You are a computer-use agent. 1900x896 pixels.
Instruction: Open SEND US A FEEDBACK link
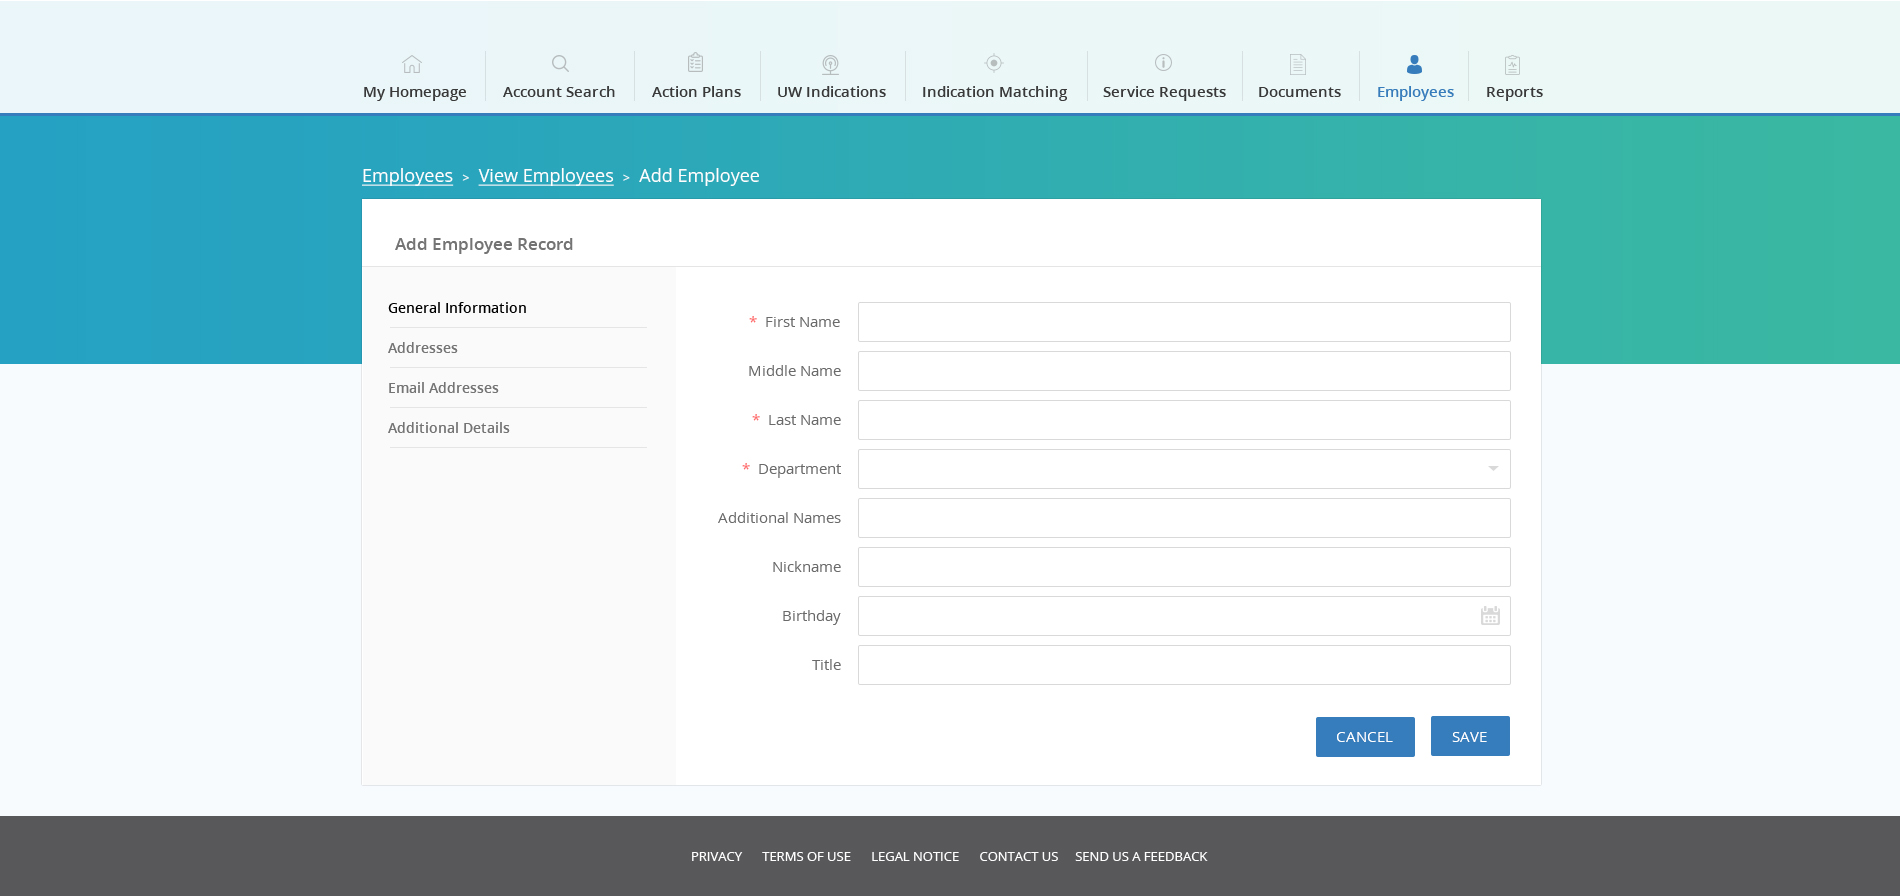point(1141,857)
